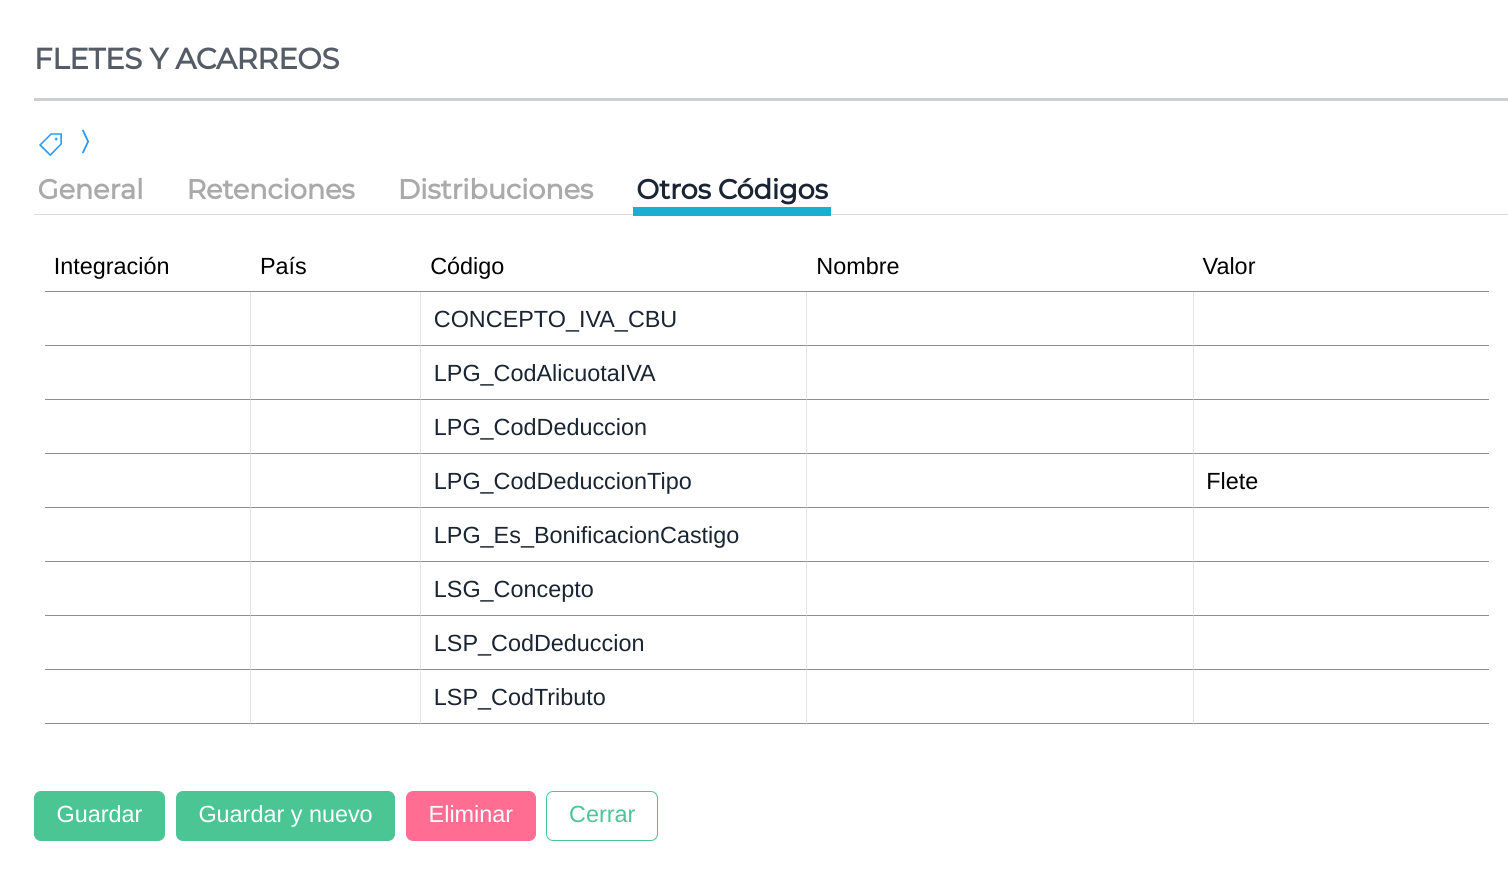Image resolution: width=1508 pixels, height=881 pixels.
Task: Edit the Flete value cell
Action: [x=1341, y=481]
